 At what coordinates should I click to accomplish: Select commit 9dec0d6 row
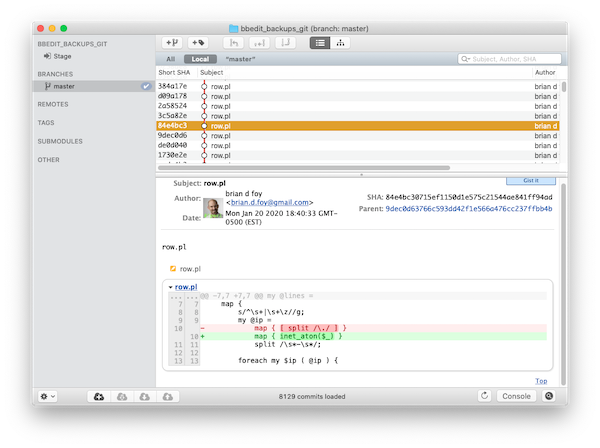click(358, 135)
